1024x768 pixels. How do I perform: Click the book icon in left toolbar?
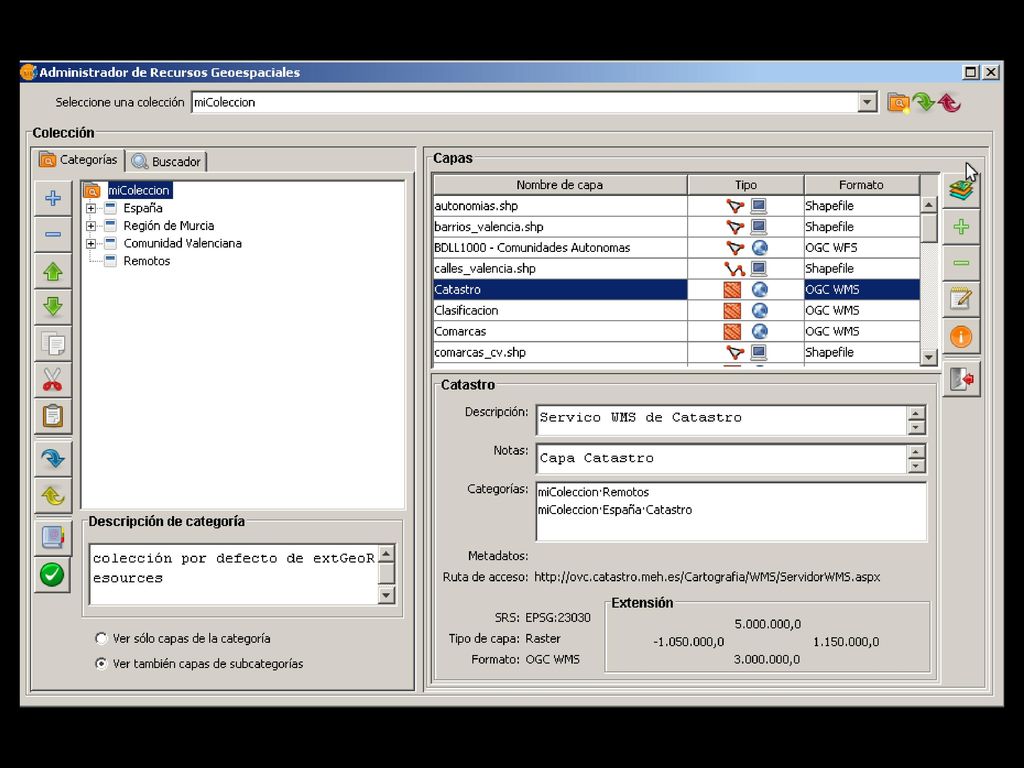(53, 537)
